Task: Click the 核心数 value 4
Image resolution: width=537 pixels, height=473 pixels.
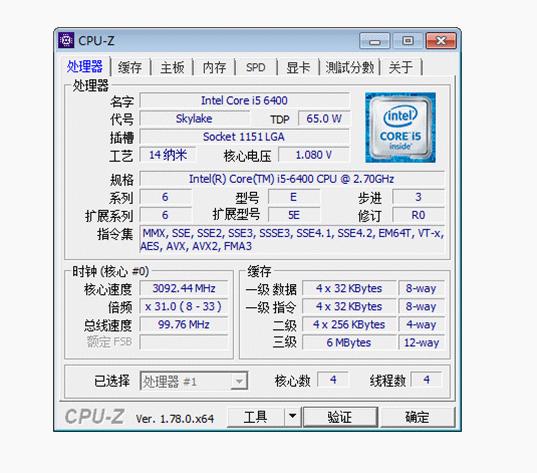Action: pos(333,379)
